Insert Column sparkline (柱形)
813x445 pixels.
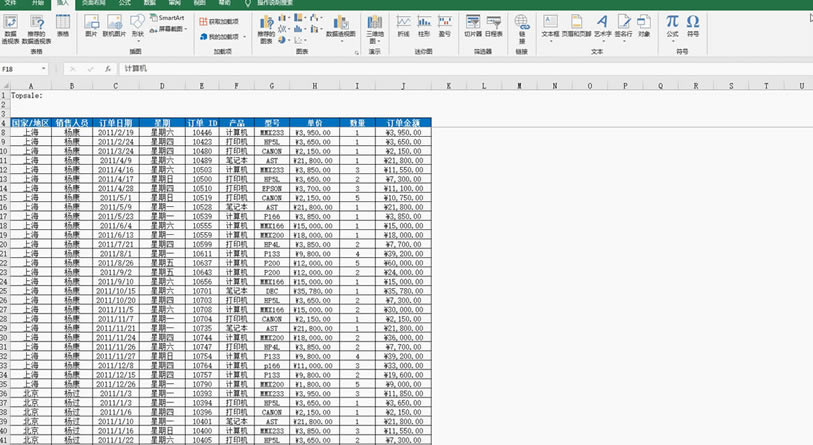(x=424, y=26)
